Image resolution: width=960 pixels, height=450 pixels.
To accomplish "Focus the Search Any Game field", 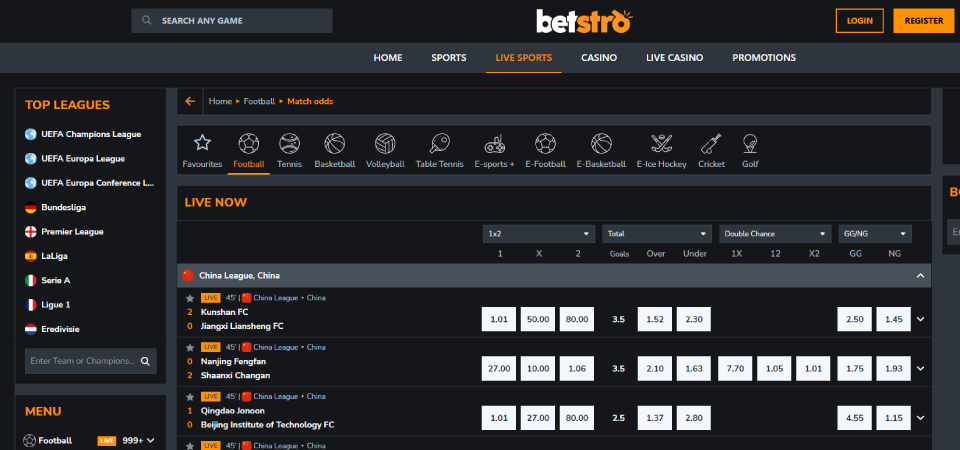I will click(232, 21).
